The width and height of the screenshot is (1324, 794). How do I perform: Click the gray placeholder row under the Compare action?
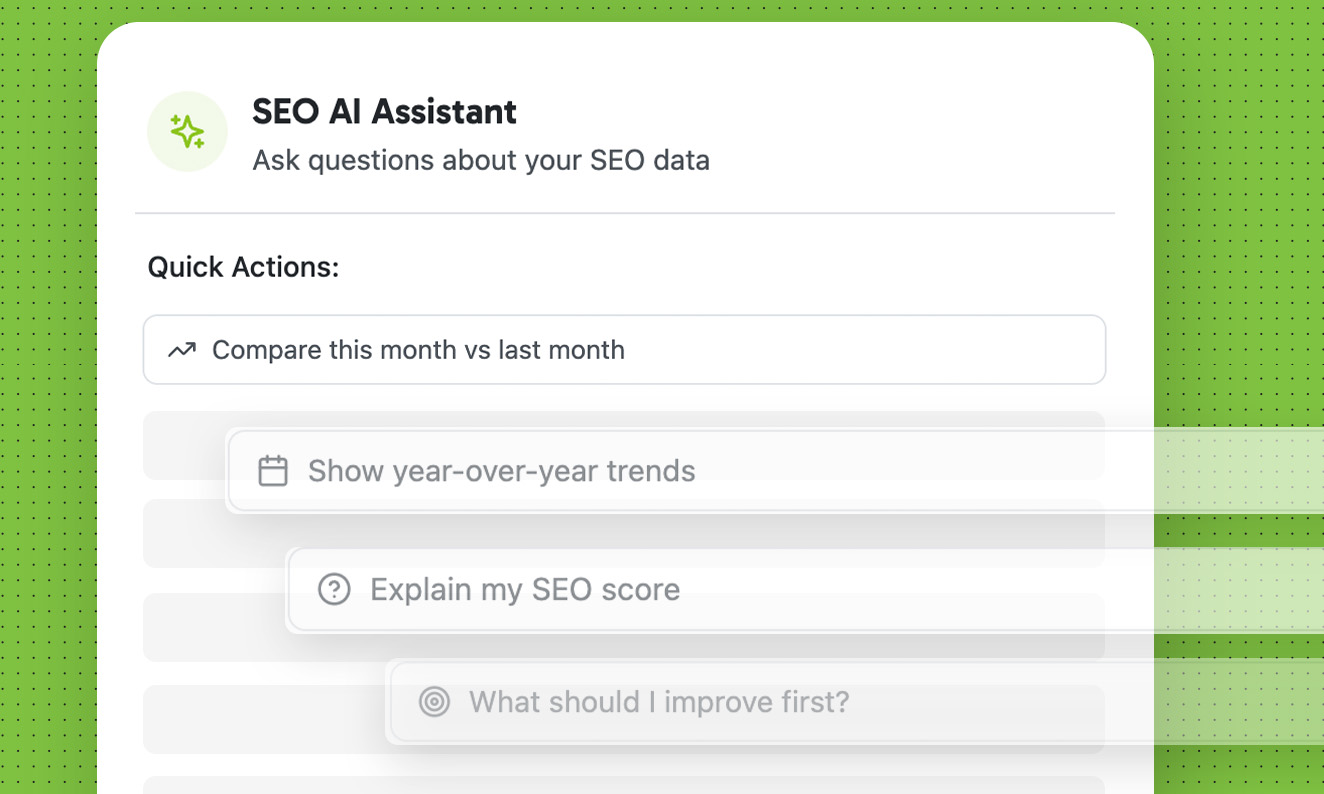(183, 440)
